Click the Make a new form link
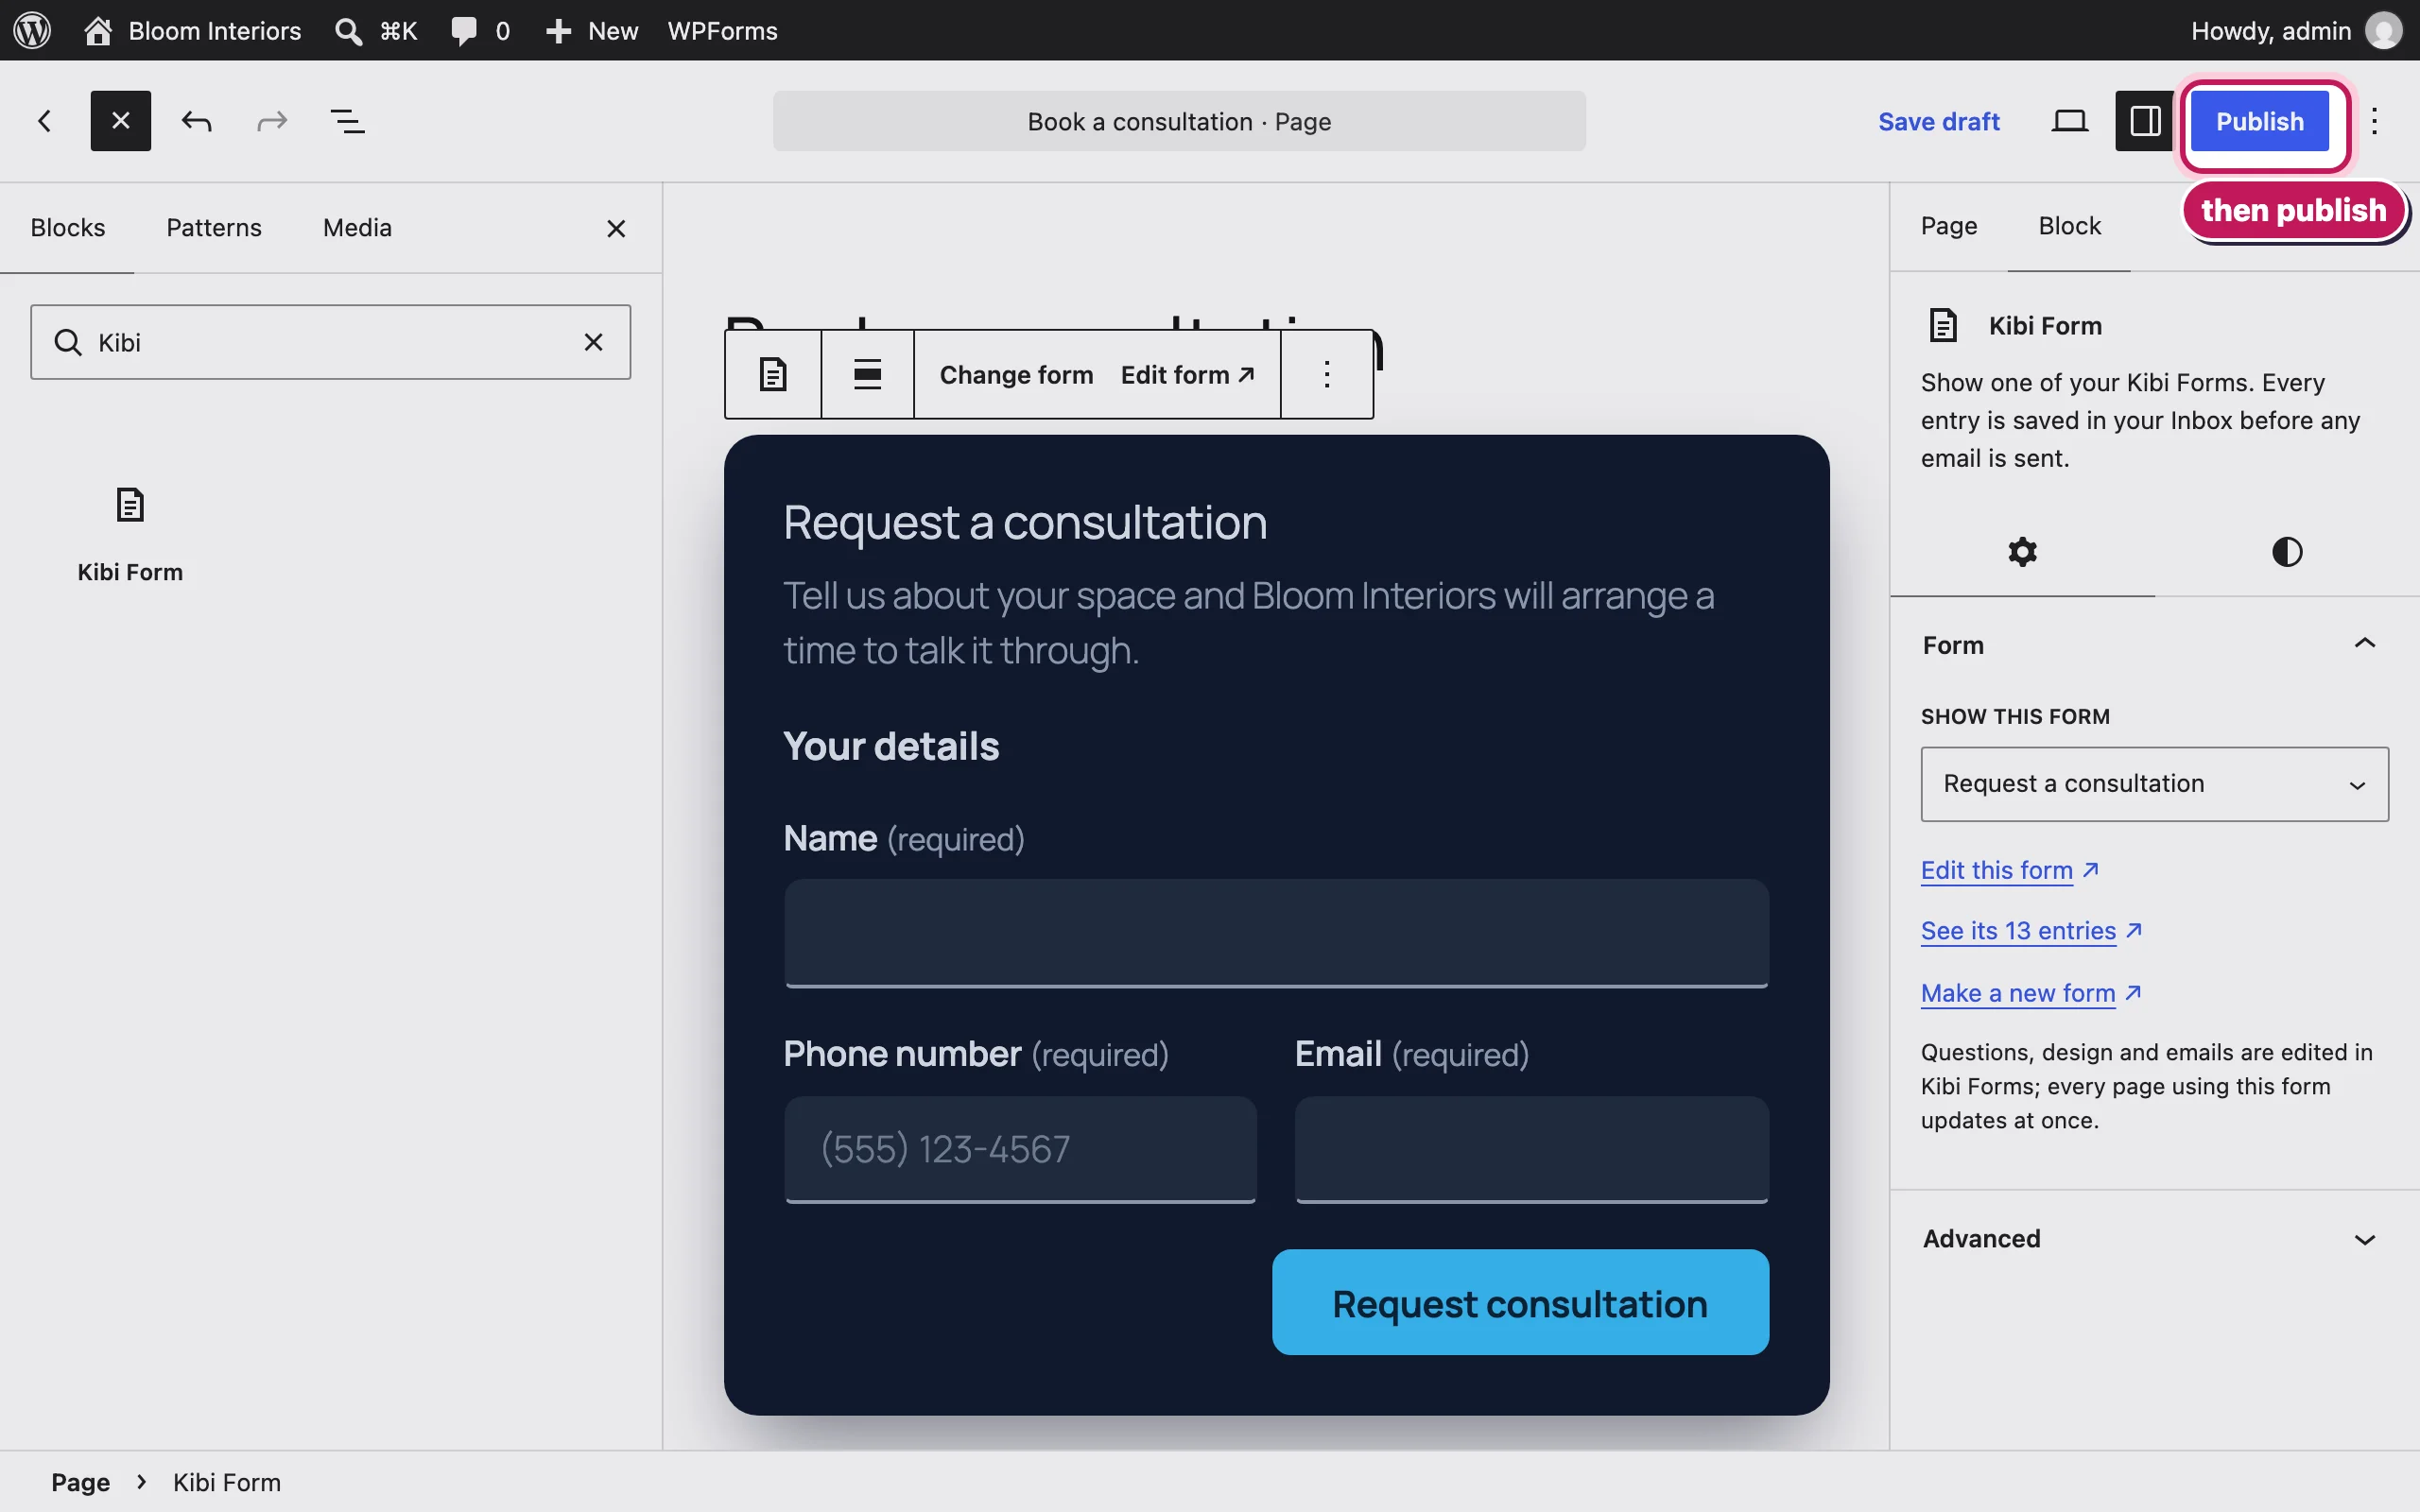This screenshot has height=1512, width=2420. [x=2031, y=993]
